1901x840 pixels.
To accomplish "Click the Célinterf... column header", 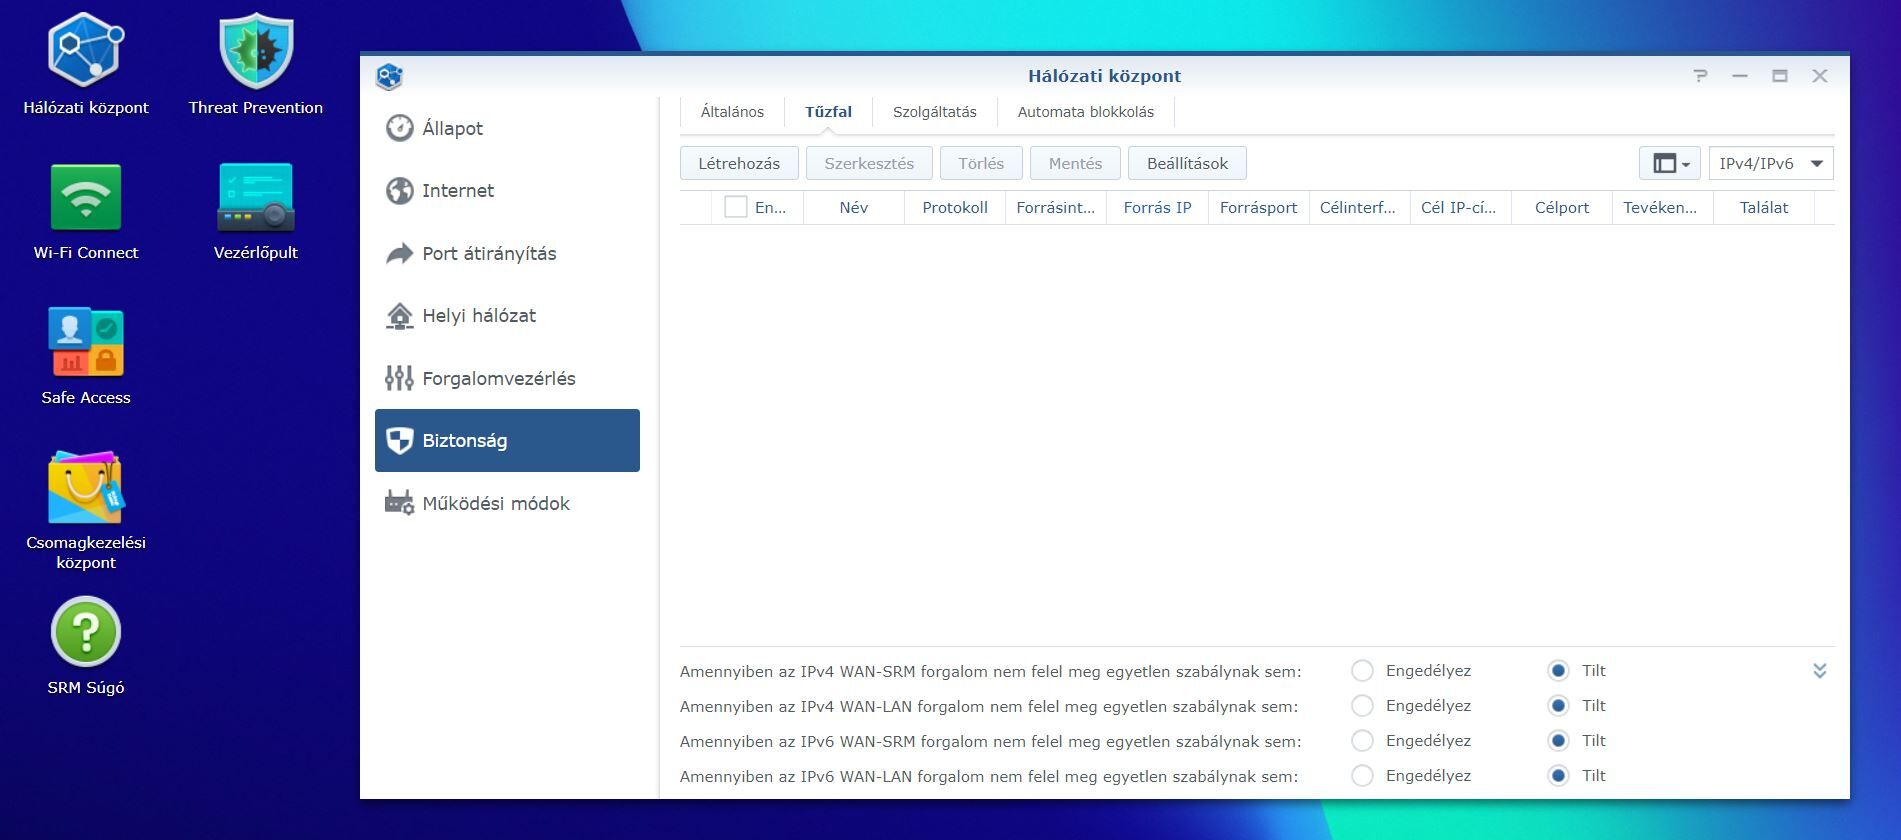I will click(1358, 207).
